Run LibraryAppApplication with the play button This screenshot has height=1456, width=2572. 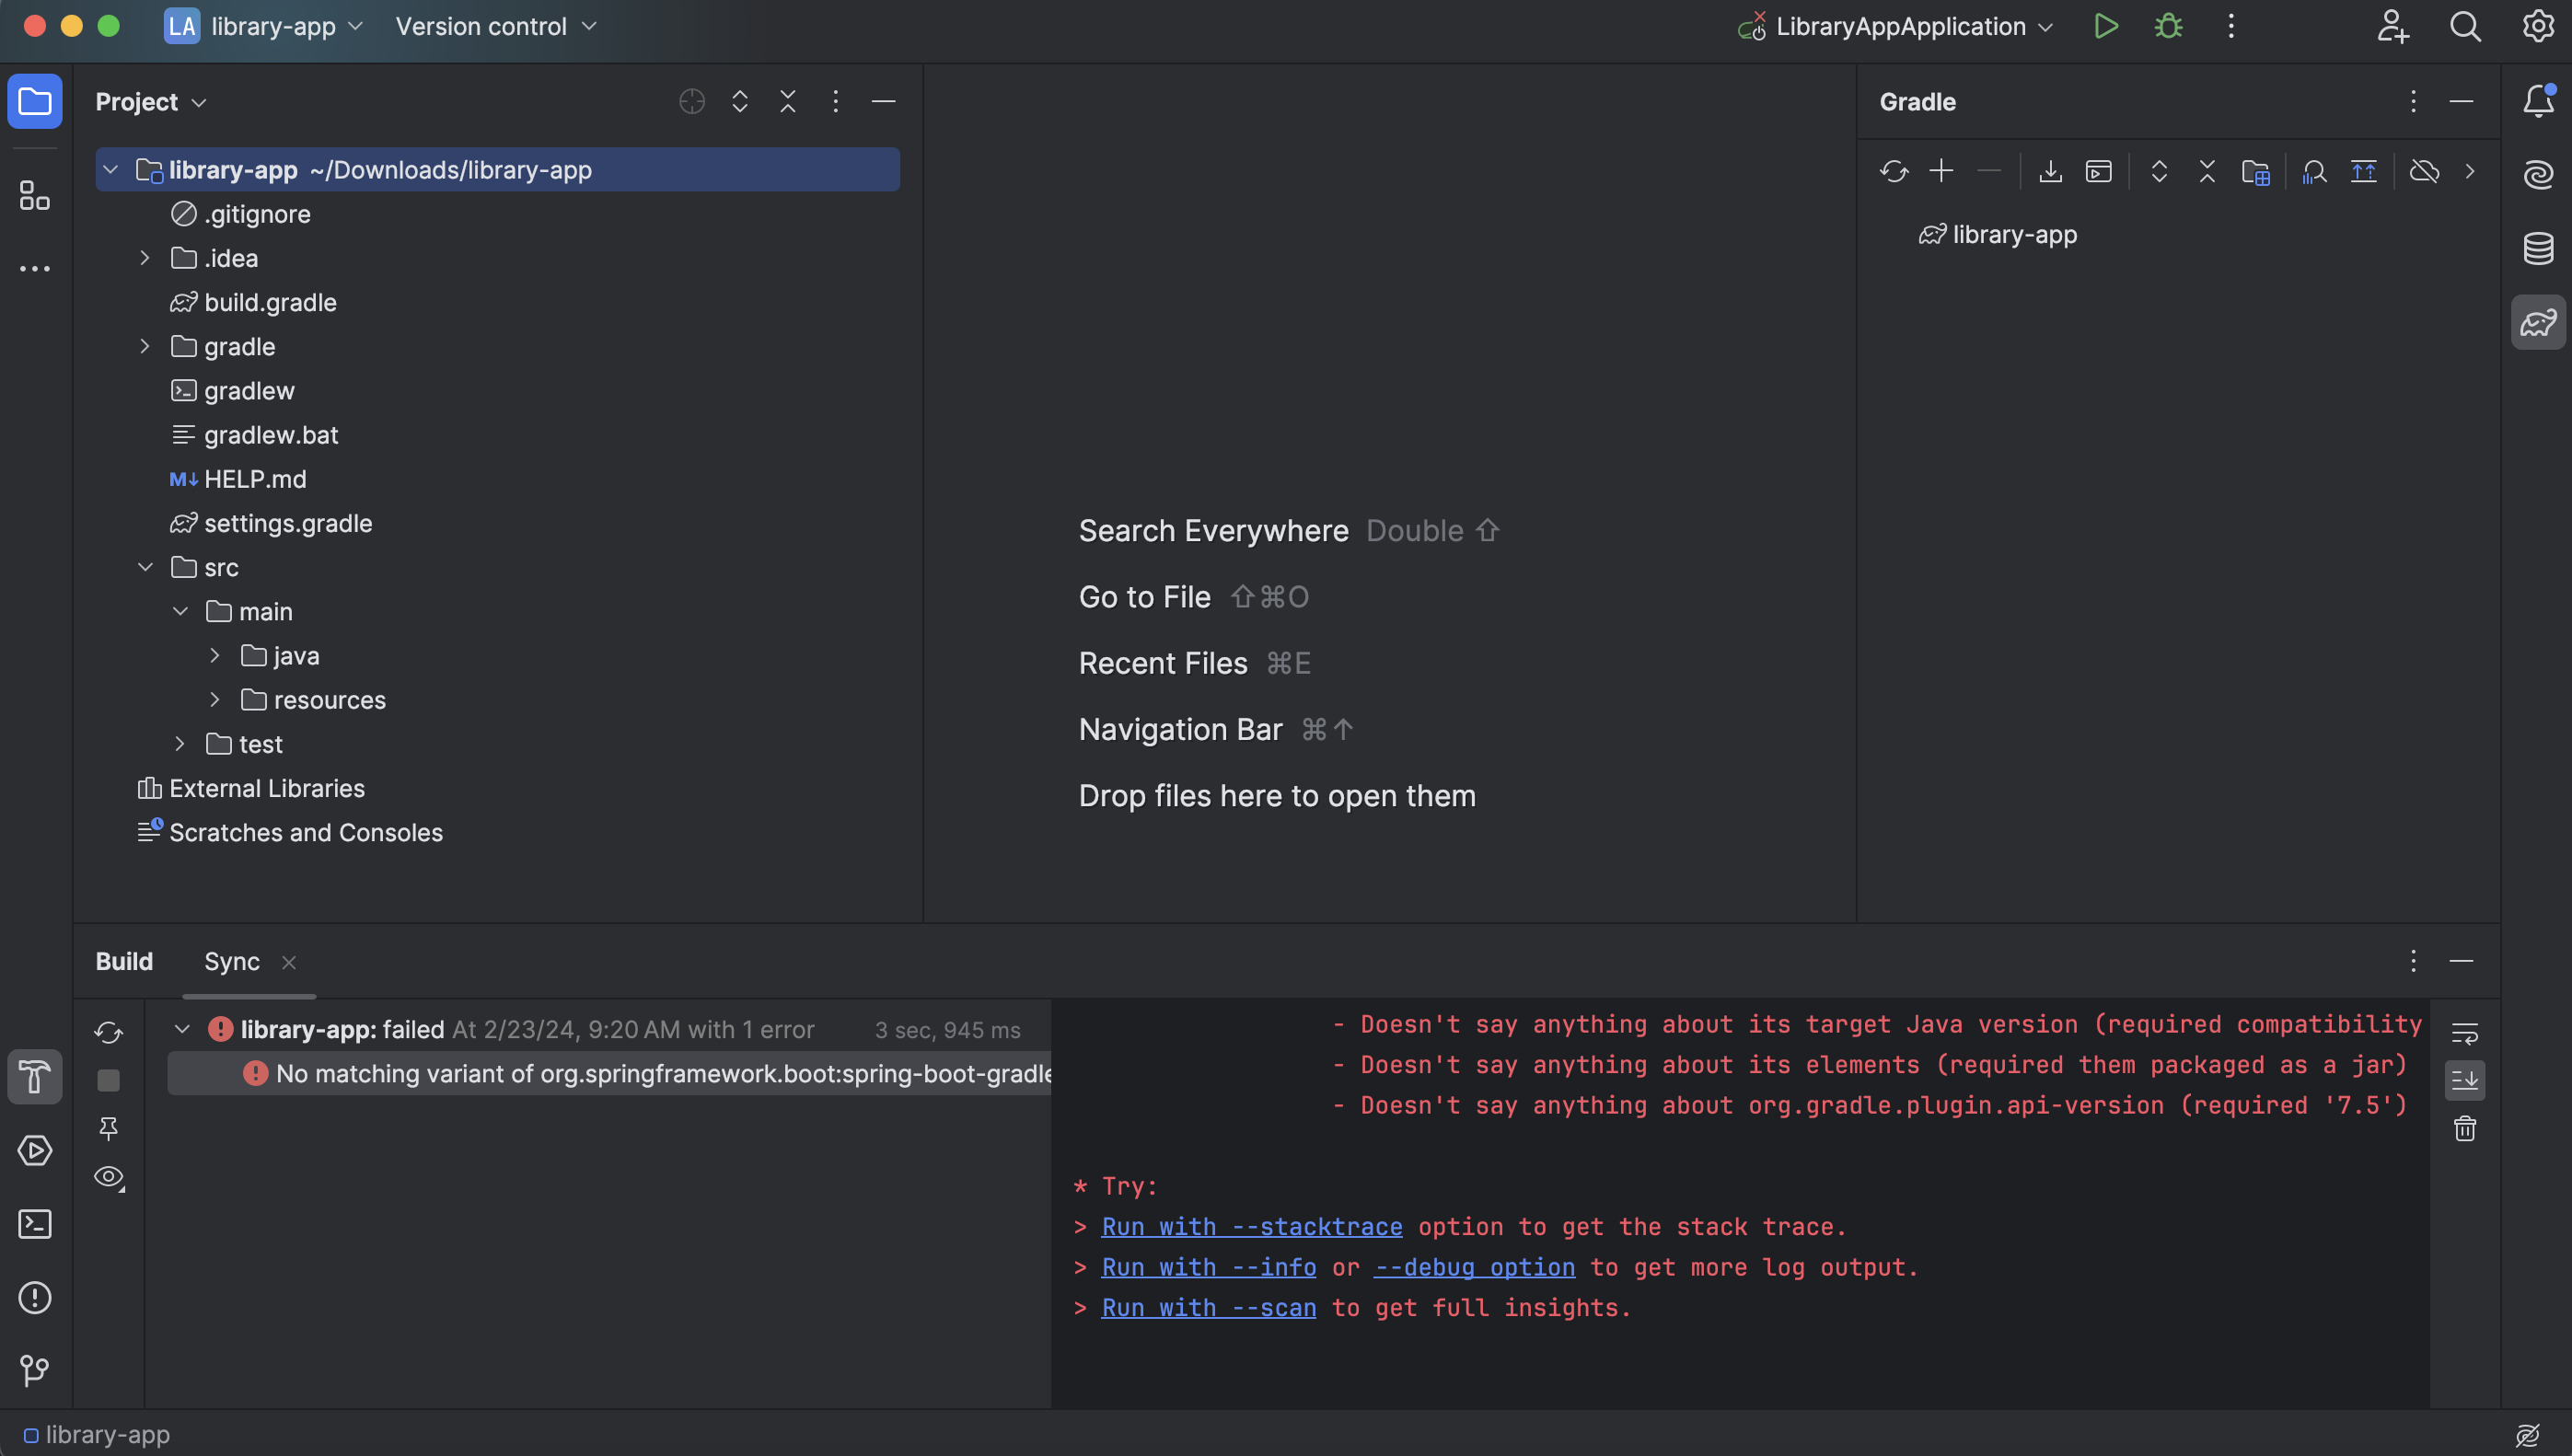click(2106, 26)
